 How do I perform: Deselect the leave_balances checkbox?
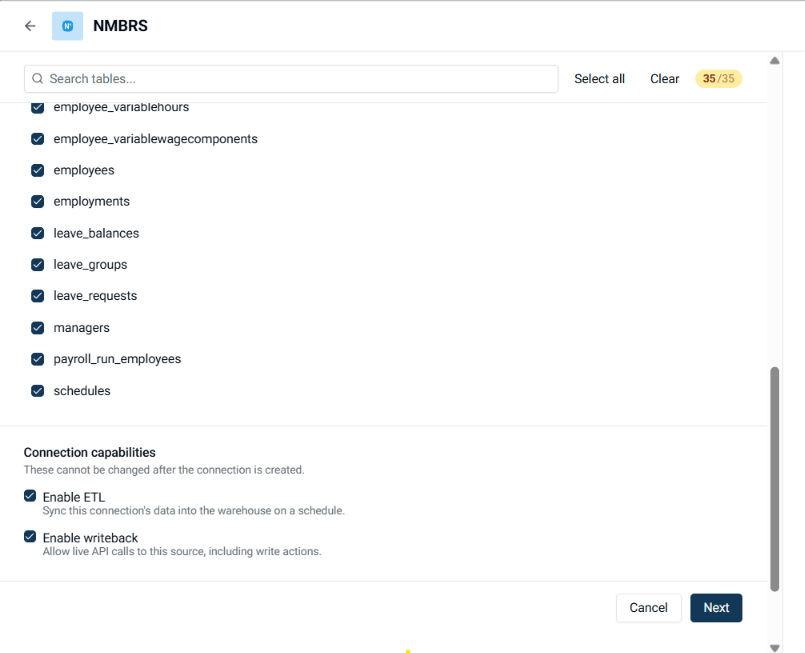point(37,233)
